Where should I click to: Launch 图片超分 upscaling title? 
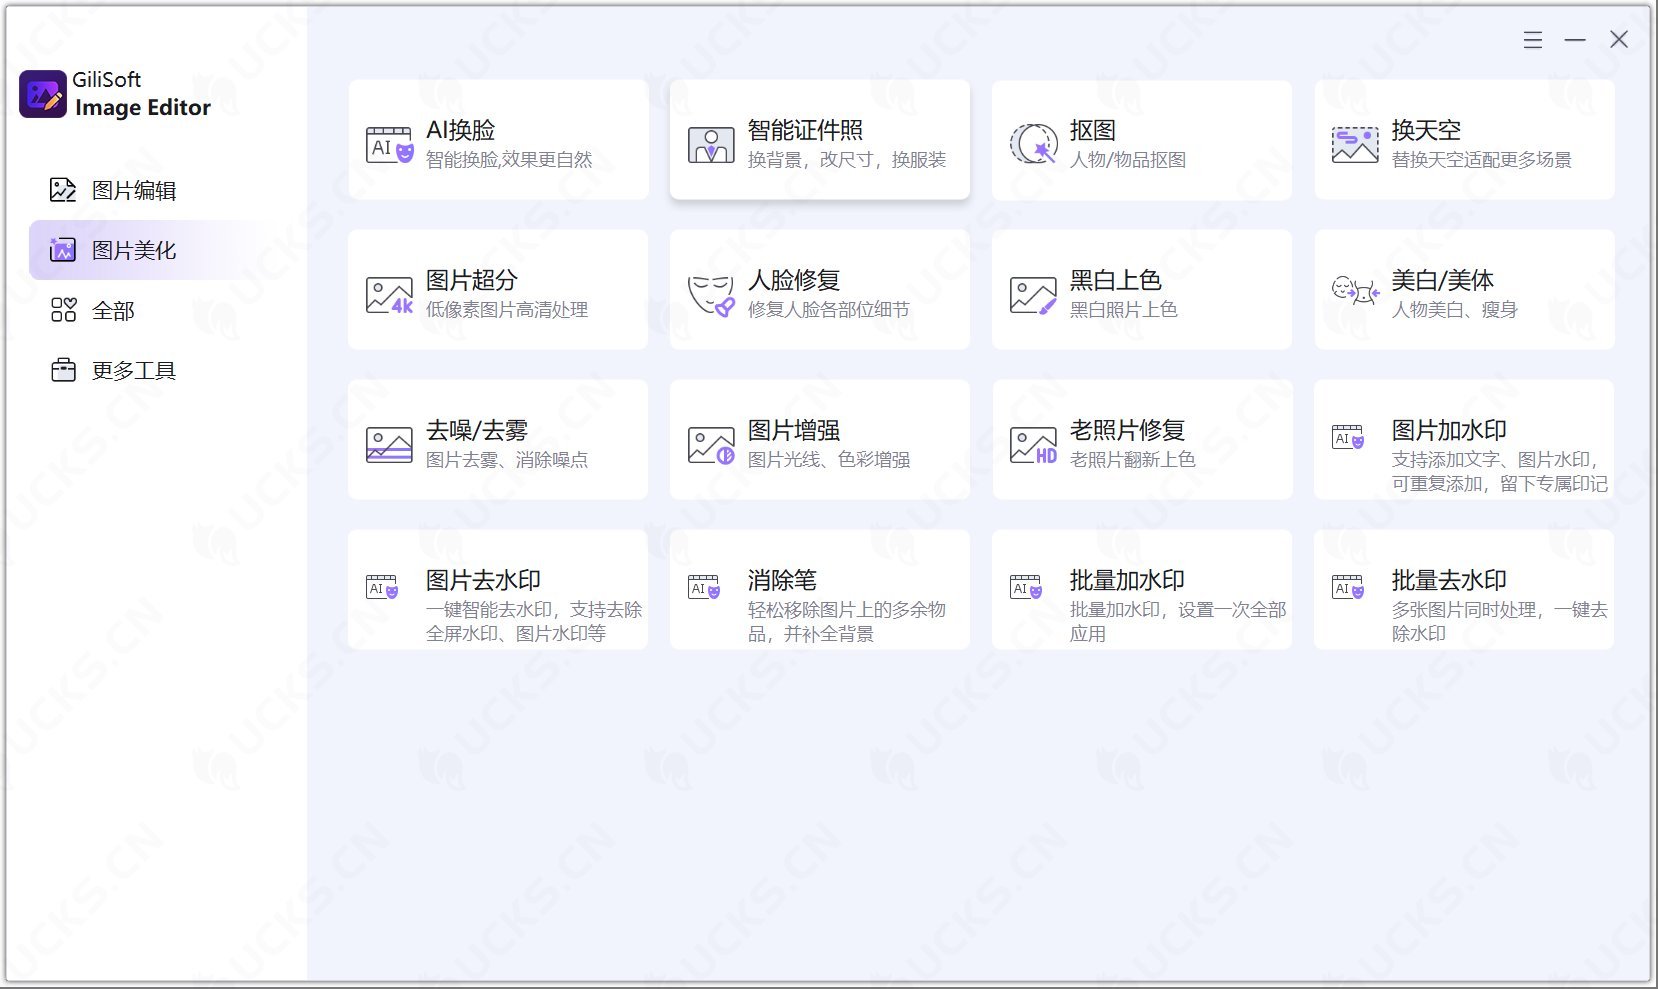[471, 280]
